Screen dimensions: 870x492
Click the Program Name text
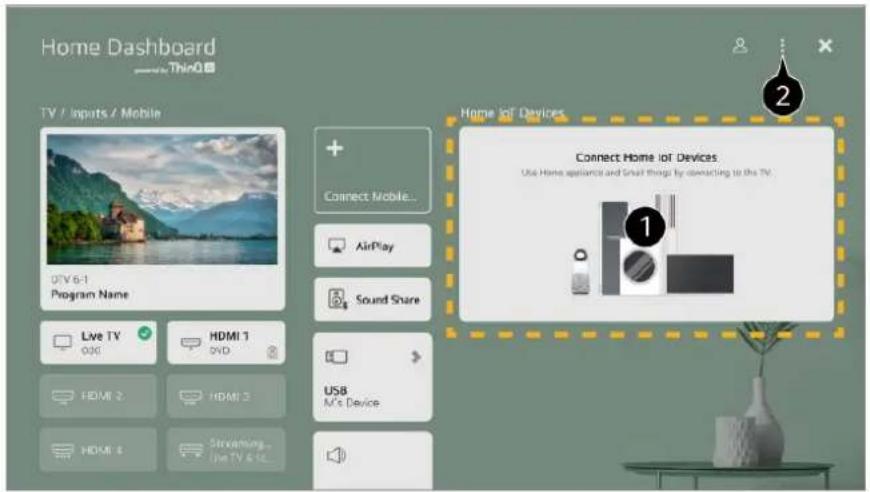pos(90,295)
